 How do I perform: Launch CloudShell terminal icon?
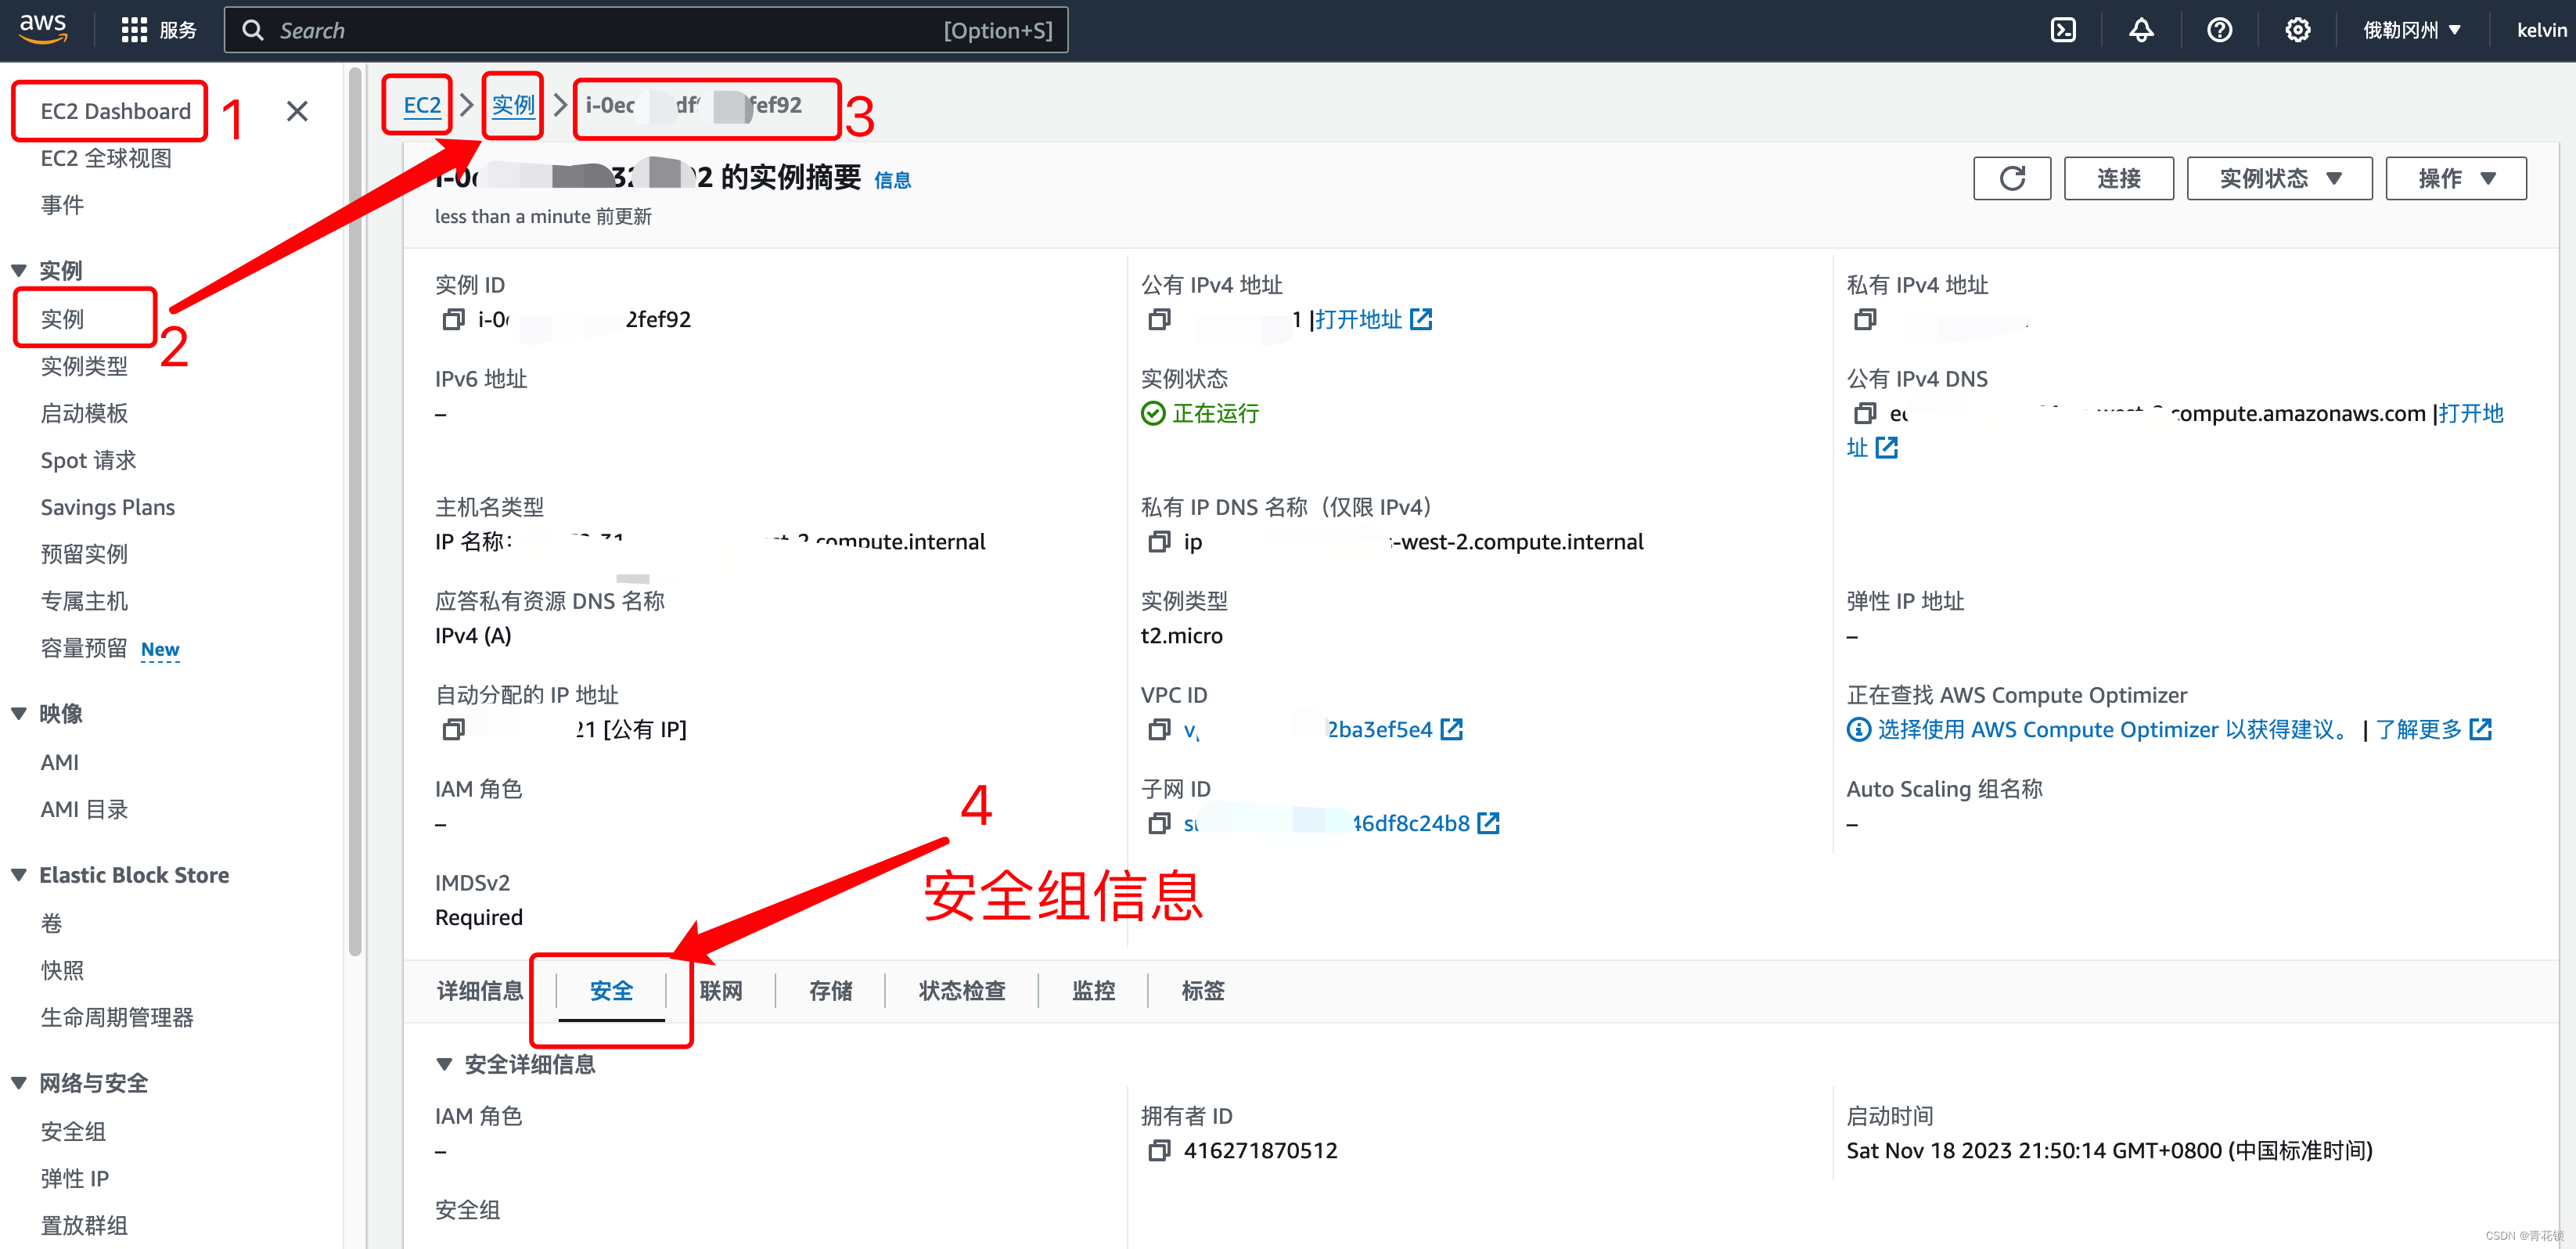click(2063, 30)
